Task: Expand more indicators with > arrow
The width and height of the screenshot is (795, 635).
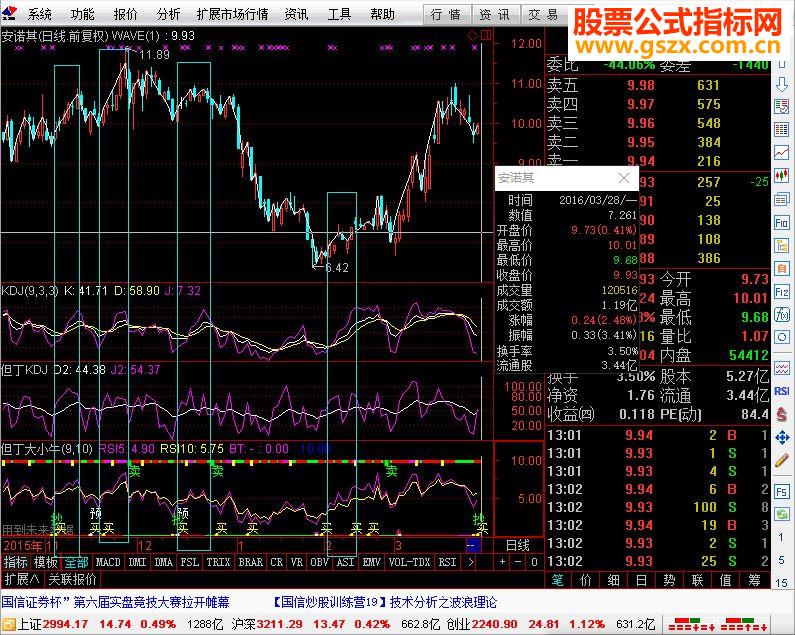Action: [x=471, y=562]
